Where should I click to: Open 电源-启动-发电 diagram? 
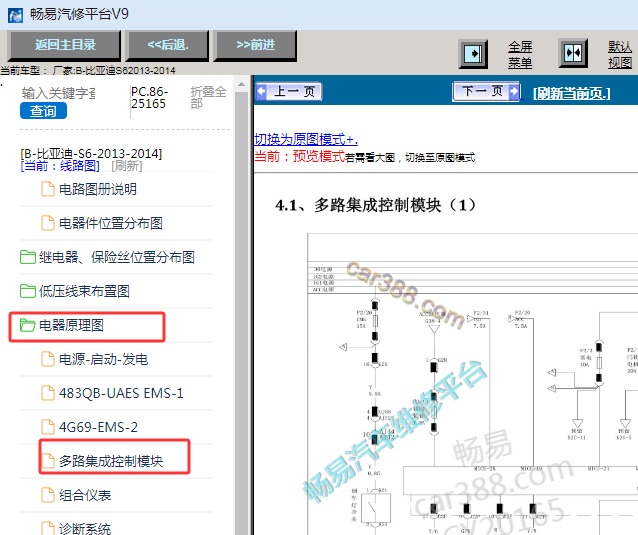point(103,359)
